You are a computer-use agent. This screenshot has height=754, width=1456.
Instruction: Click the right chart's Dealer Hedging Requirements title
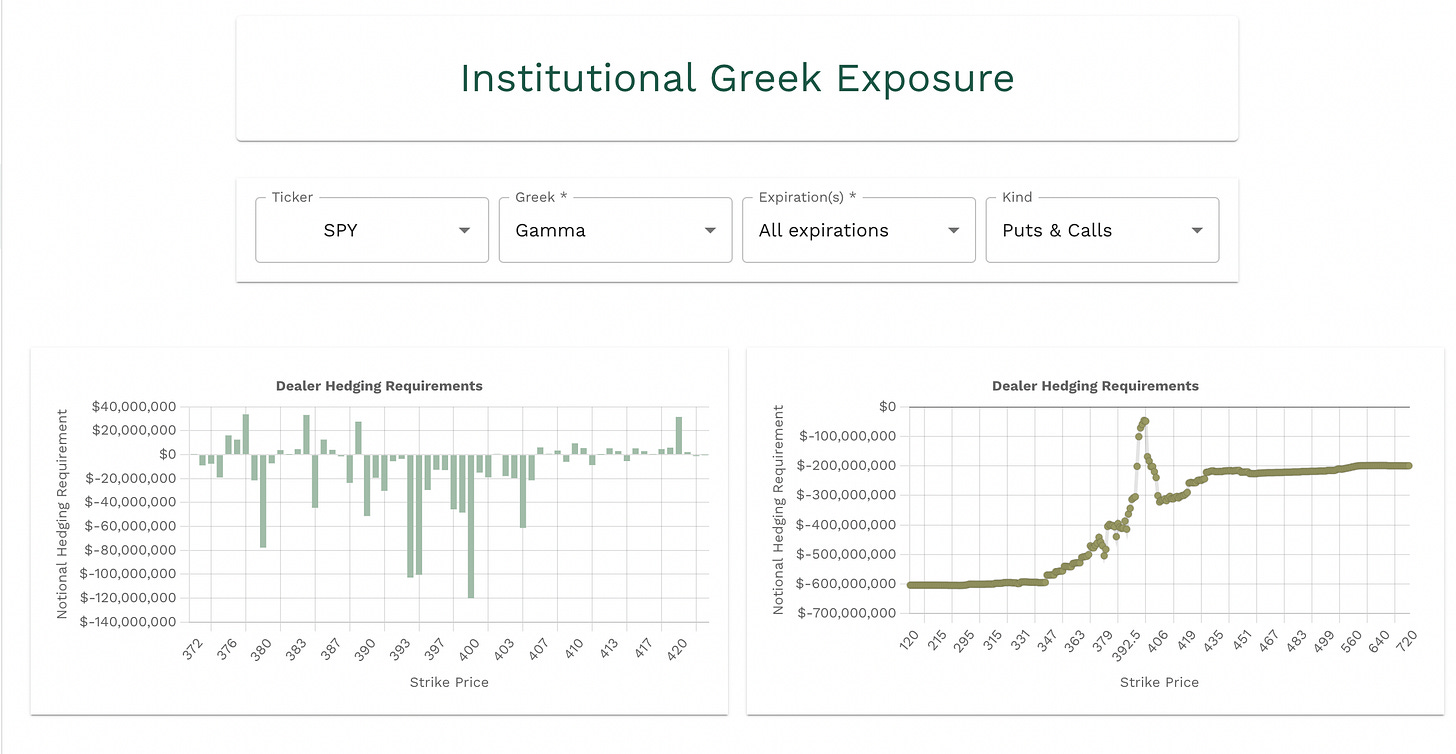[1095, 386]
